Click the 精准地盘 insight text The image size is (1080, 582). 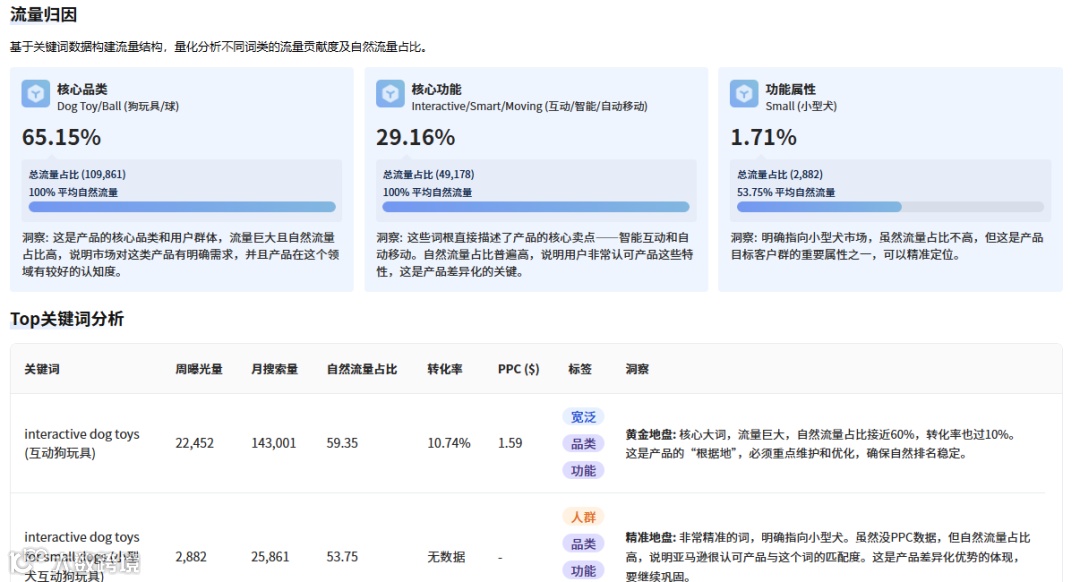(x=827, y=556)
